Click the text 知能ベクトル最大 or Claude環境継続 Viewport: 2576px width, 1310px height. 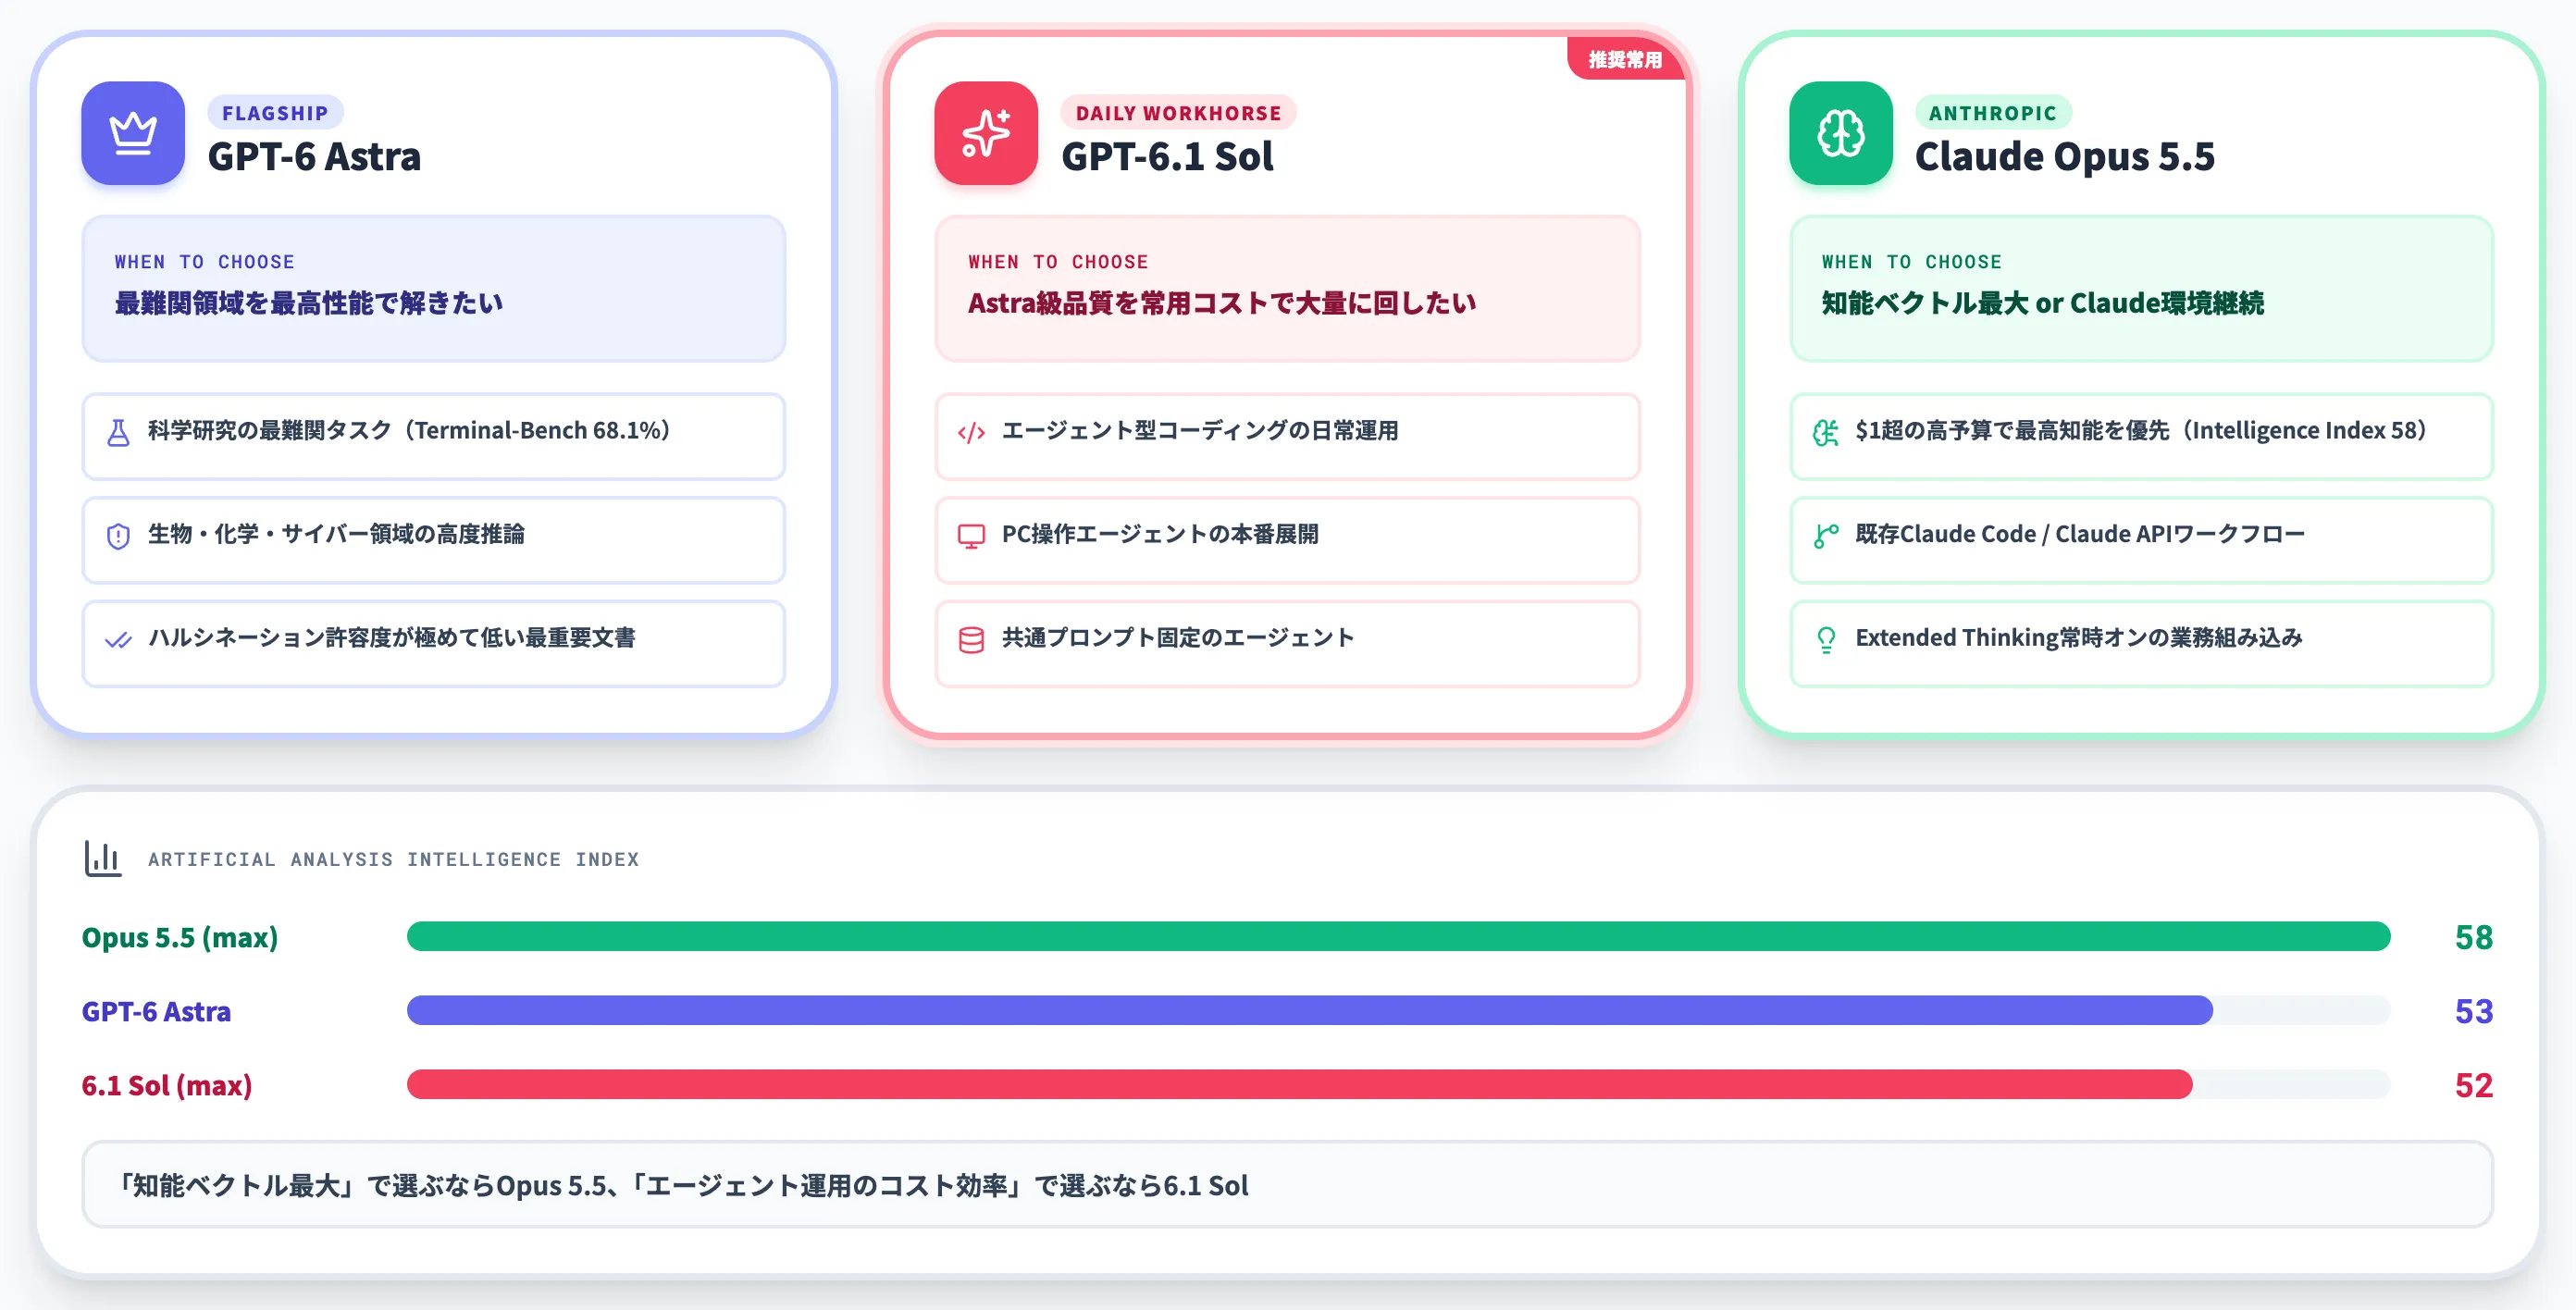pyautogui.click(x=2042, y=303)
